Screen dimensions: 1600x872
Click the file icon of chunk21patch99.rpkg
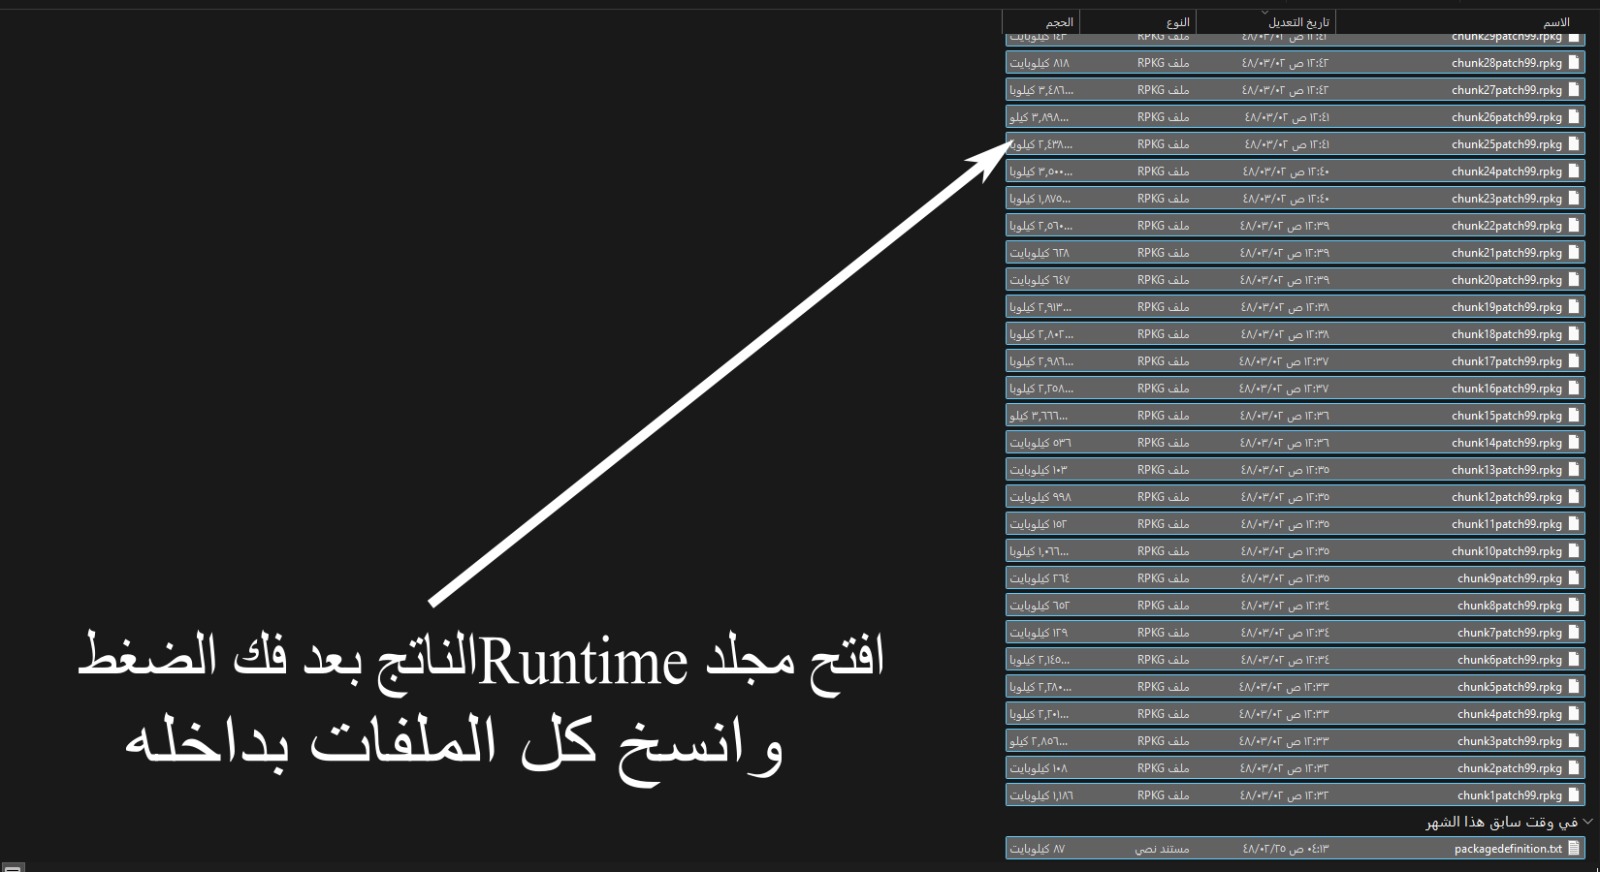click(1575, 252)
